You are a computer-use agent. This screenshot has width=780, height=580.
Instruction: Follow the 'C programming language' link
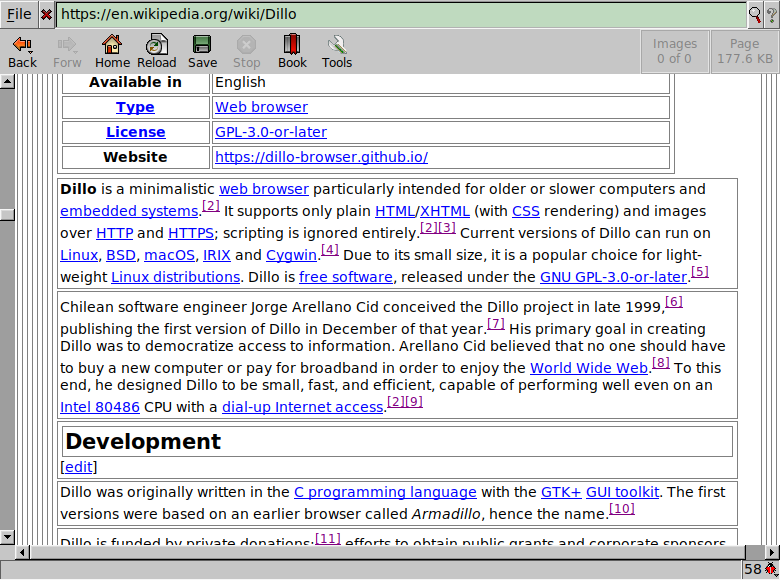[x=385, y=491]
